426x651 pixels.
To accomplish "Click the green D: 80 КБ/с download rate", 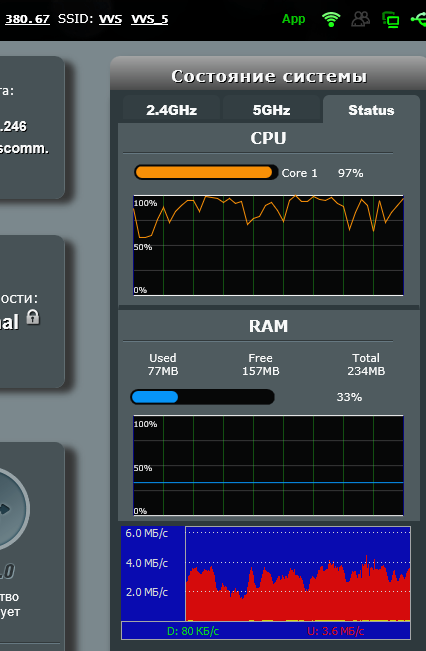I will point(193,631).
